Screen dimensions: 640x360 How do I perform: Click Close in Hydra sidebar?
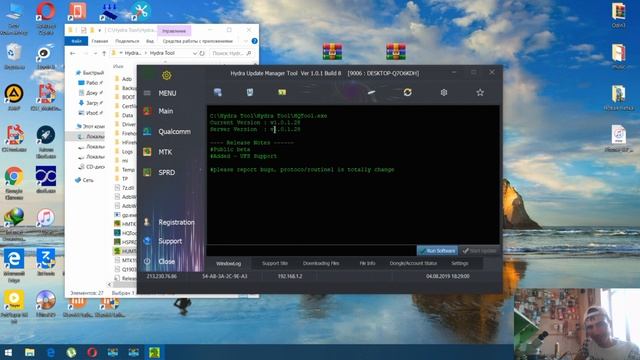click(x=167, y=261)
